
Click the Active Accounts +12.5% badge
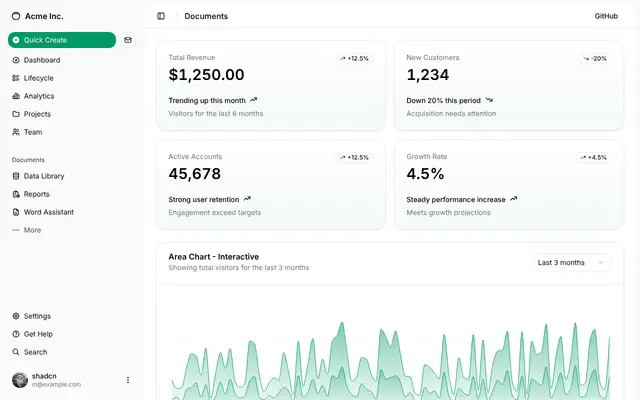point(354,157)
